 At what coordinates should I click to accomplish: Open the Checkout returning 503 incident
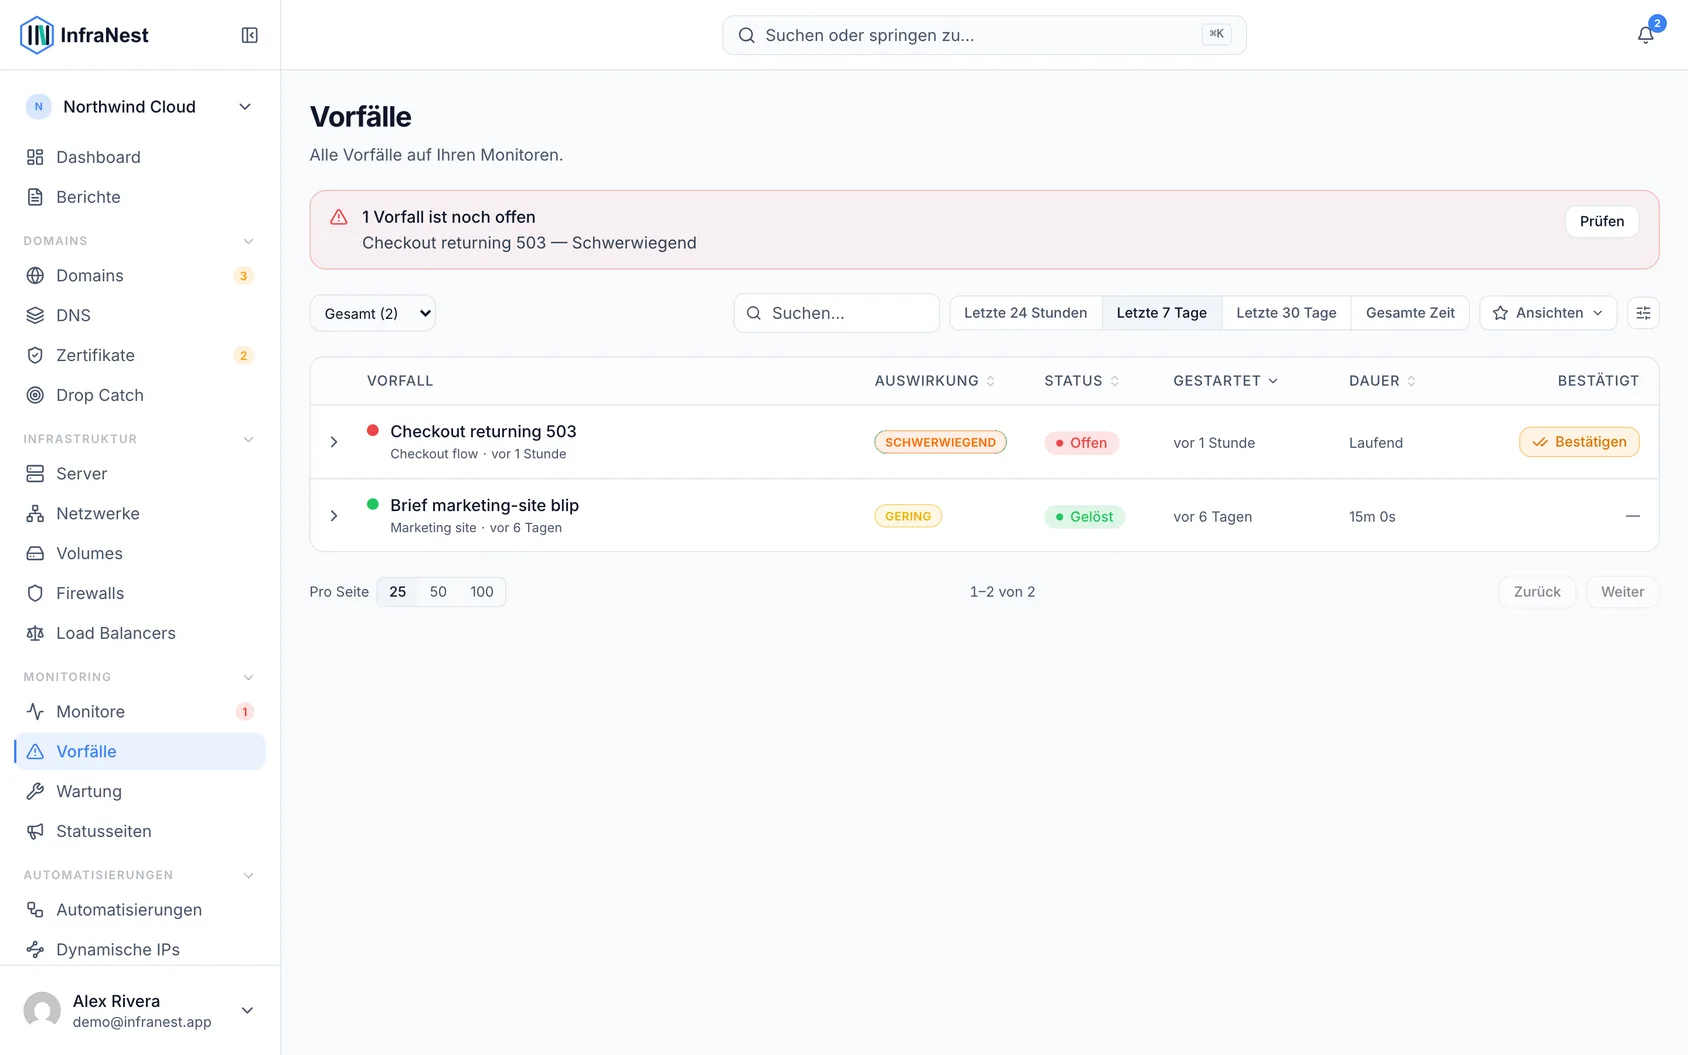tap(483, 431)
